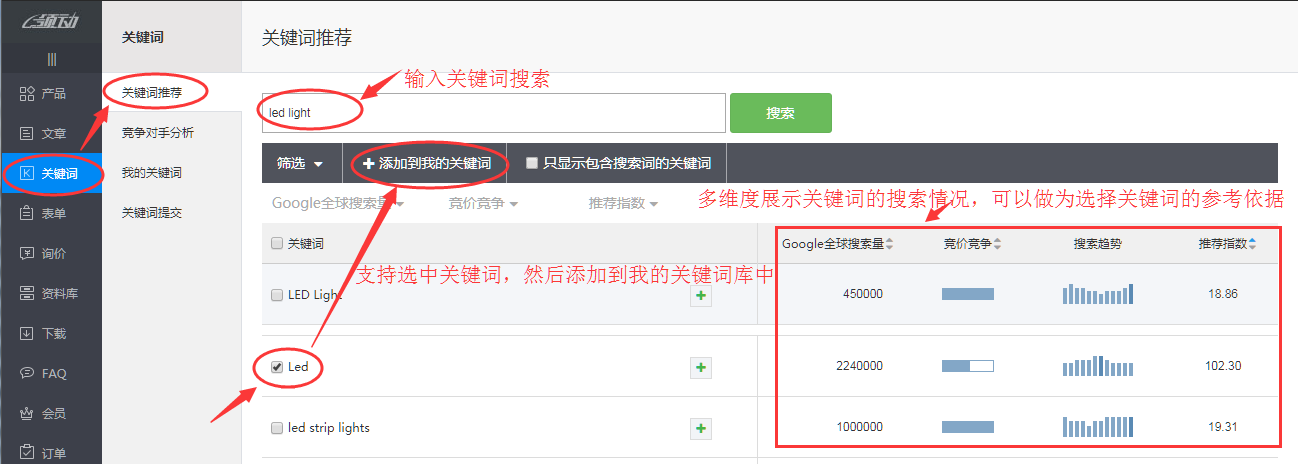The width and height of the screenshot is (1298, 464).
Task: Open 竞争对手分析 submenu item
Action: [157, 132]
